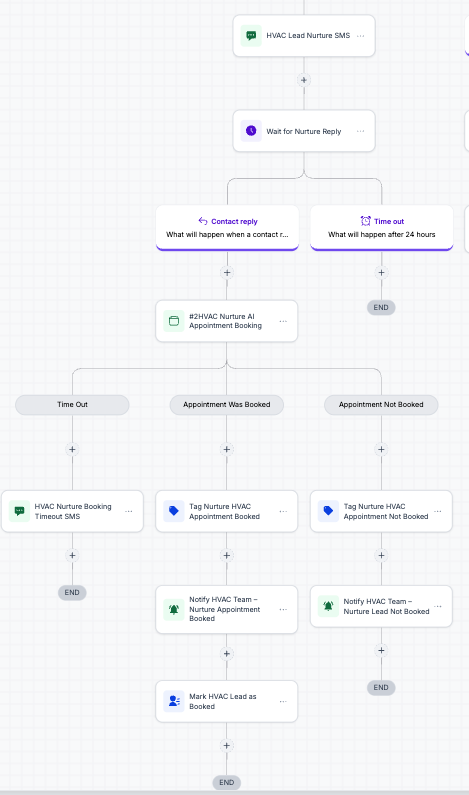This screenshot has height=795, width=469.
Task: Click the tag icon on Tag Nurture HVAC Appointment Not Booked
Action: 328,511
